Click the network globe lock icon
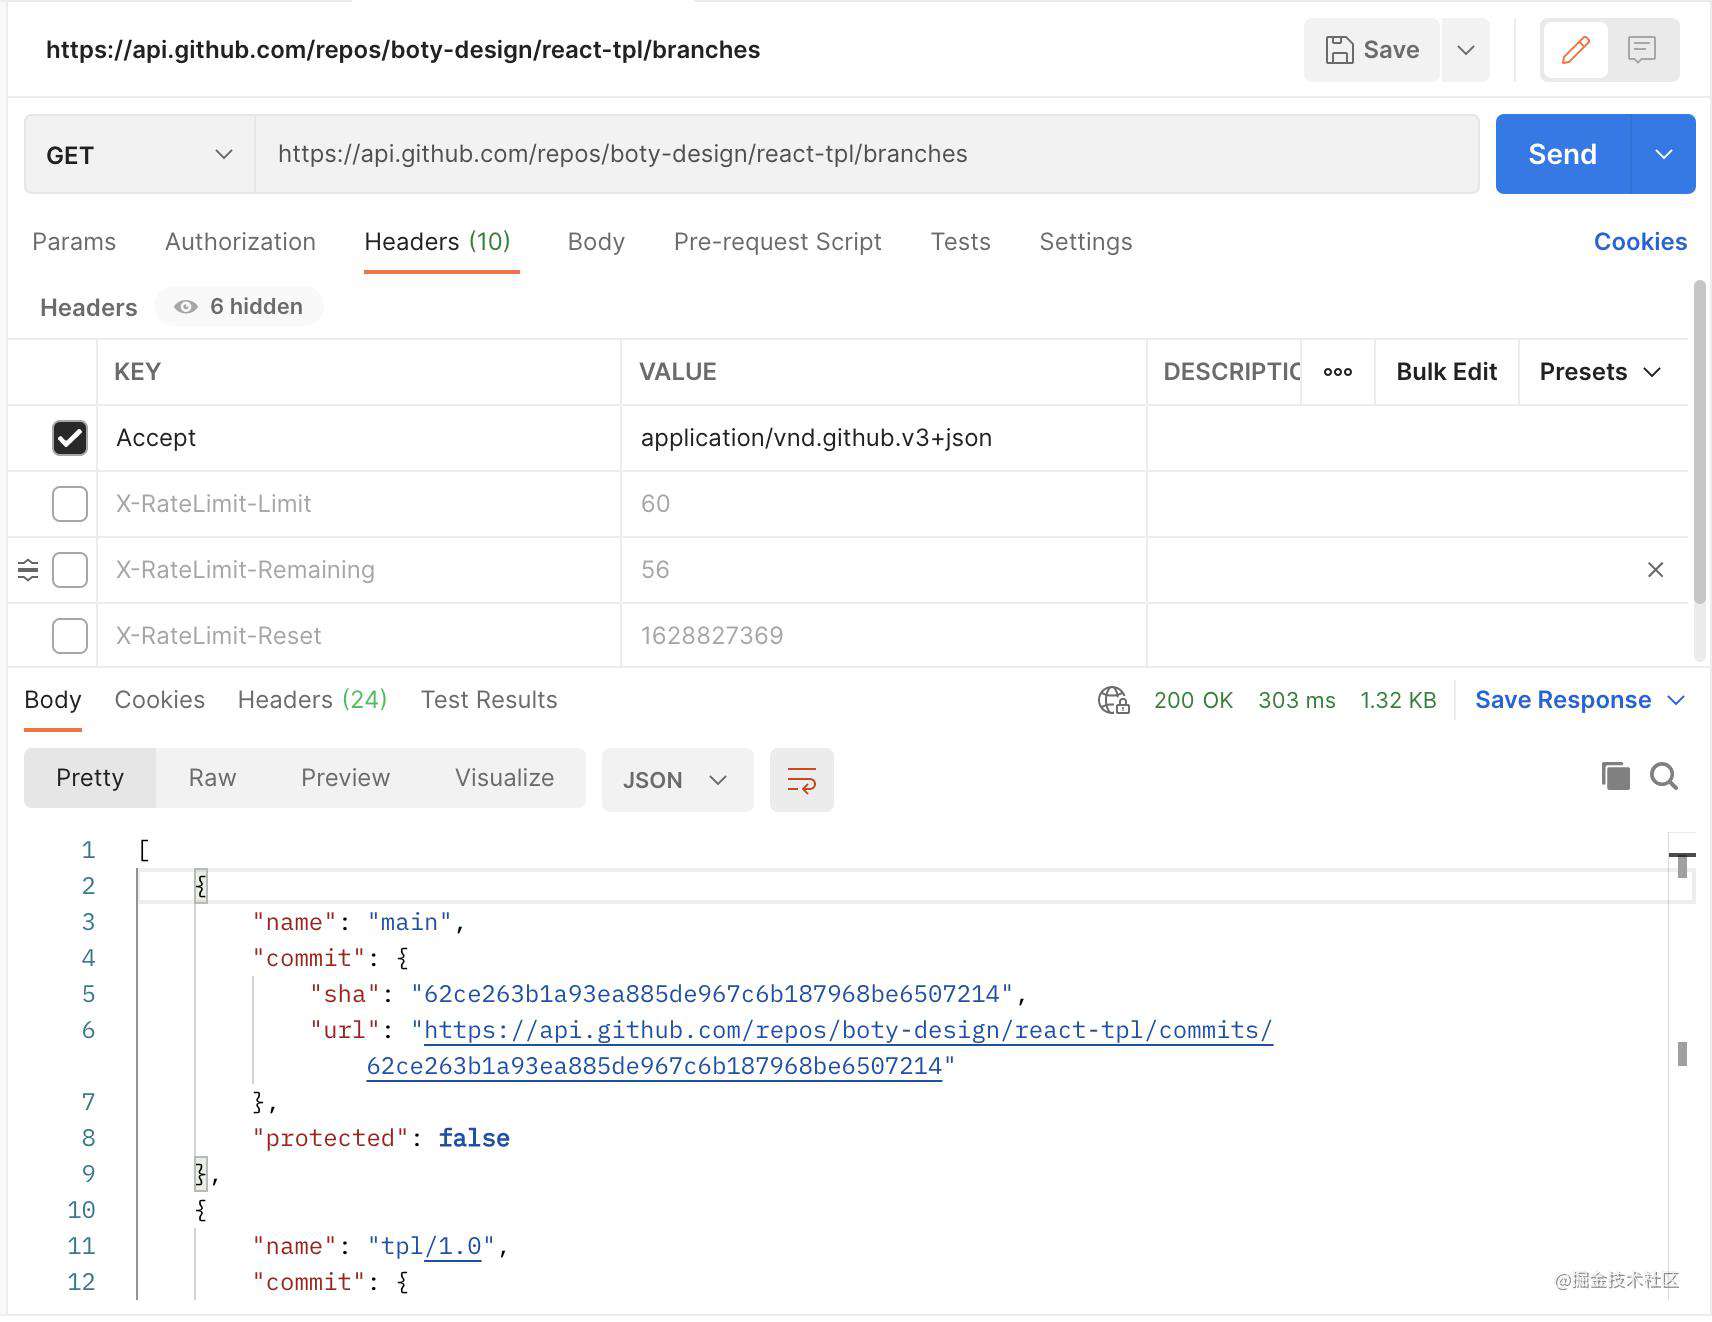The height and width of the screenshot is (1322, 1712). [1114, 700]
